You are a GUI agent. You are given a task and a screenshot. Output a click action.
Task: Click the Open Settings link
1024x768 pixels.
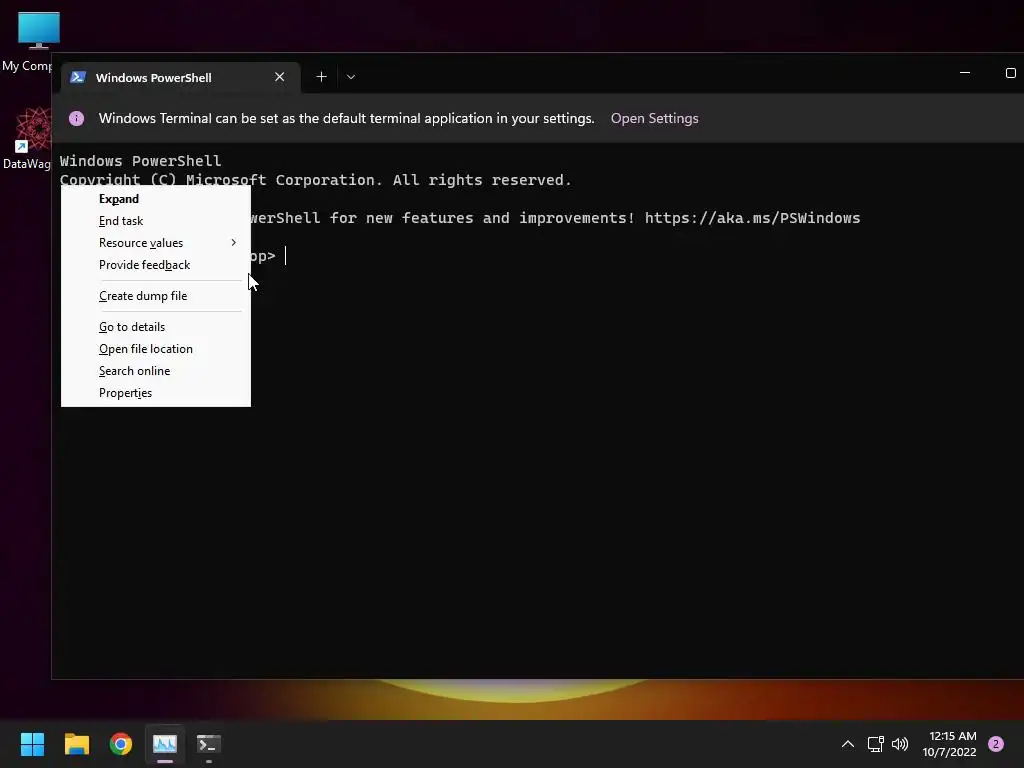654,118
